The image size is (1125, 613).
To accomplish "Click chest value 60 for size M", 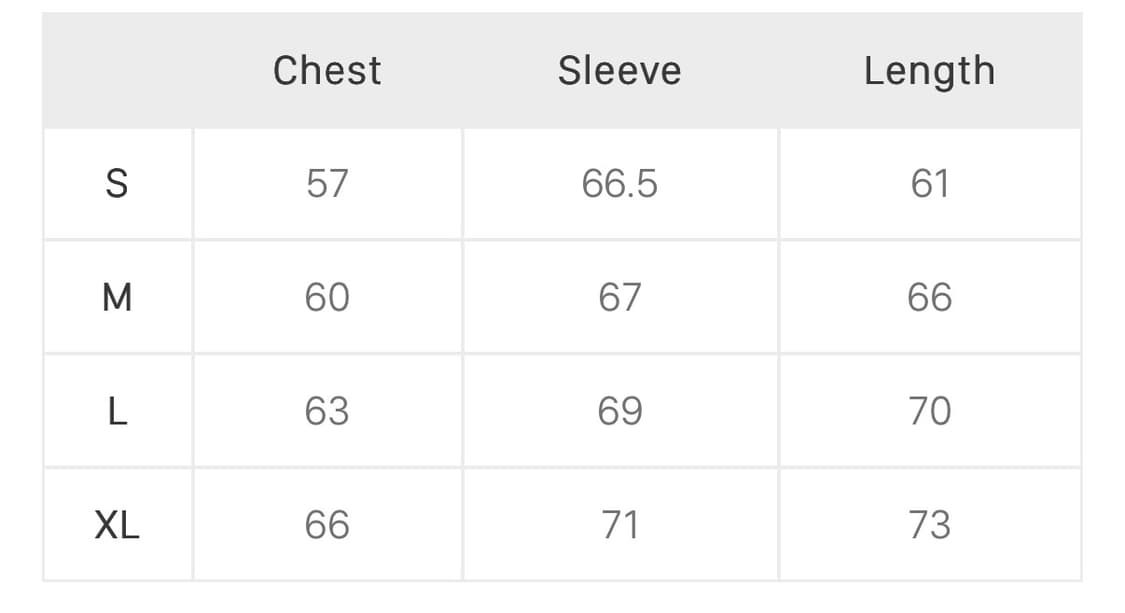I will coord(327,298).
